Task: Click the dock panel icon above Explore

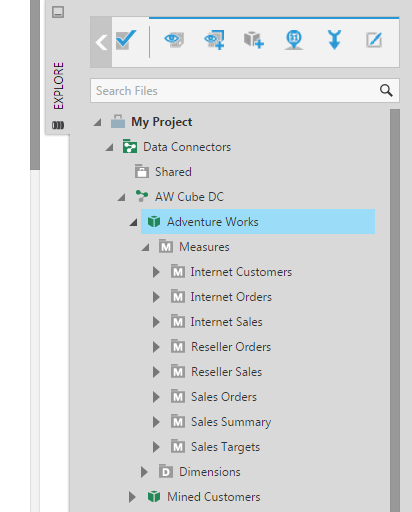Action: (58, 12)
